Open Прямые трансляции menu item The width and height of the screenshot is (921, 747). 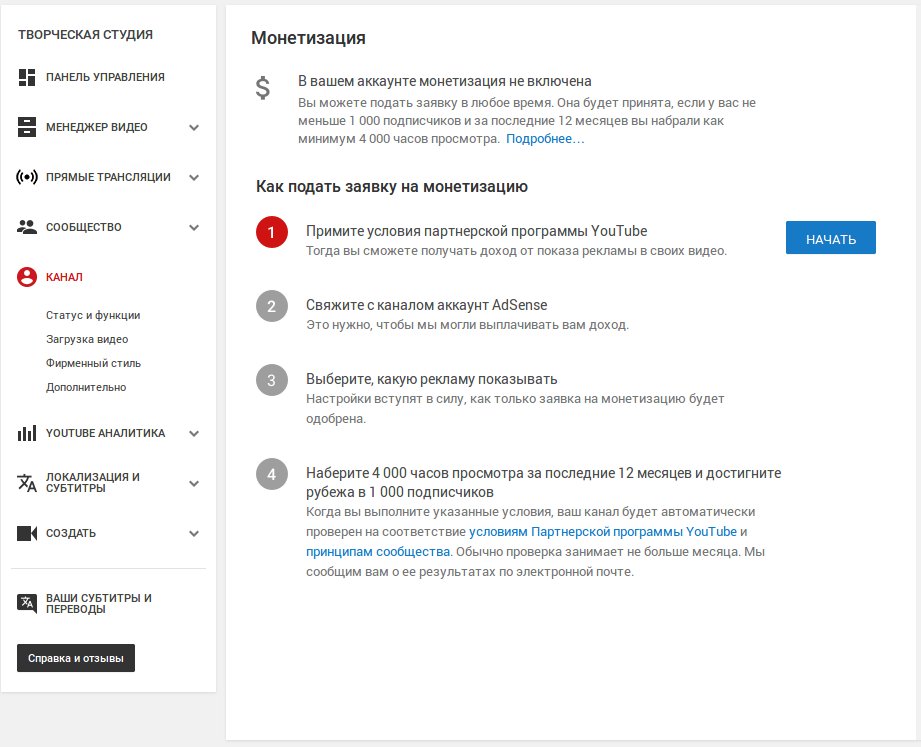tap(109, 177)
